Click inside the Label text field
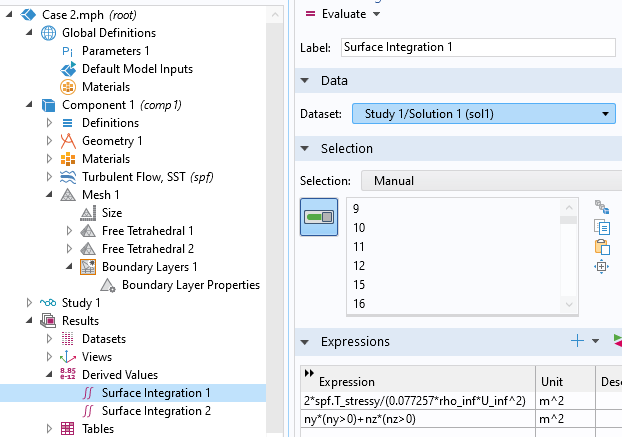This screenshot has height=437, width=622. pos(478,47)
